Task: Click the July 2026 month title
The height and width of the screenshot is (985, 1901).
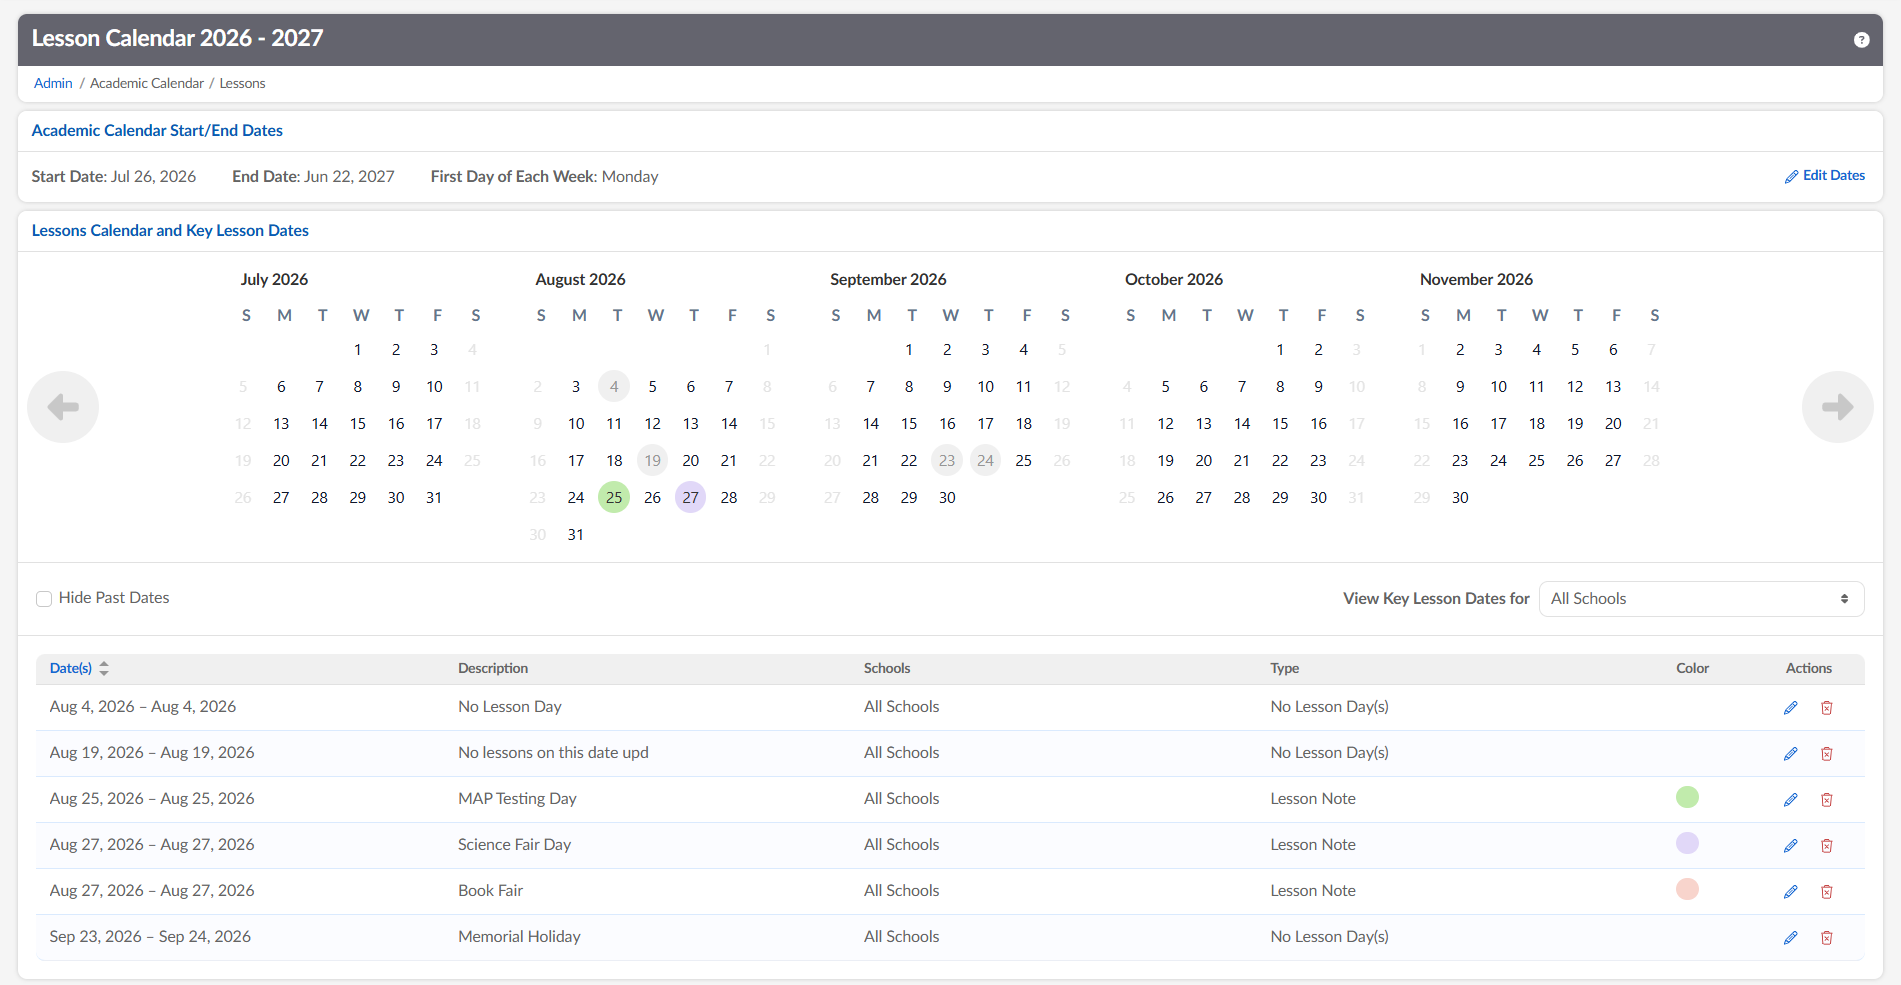Action: click(274, 279)
